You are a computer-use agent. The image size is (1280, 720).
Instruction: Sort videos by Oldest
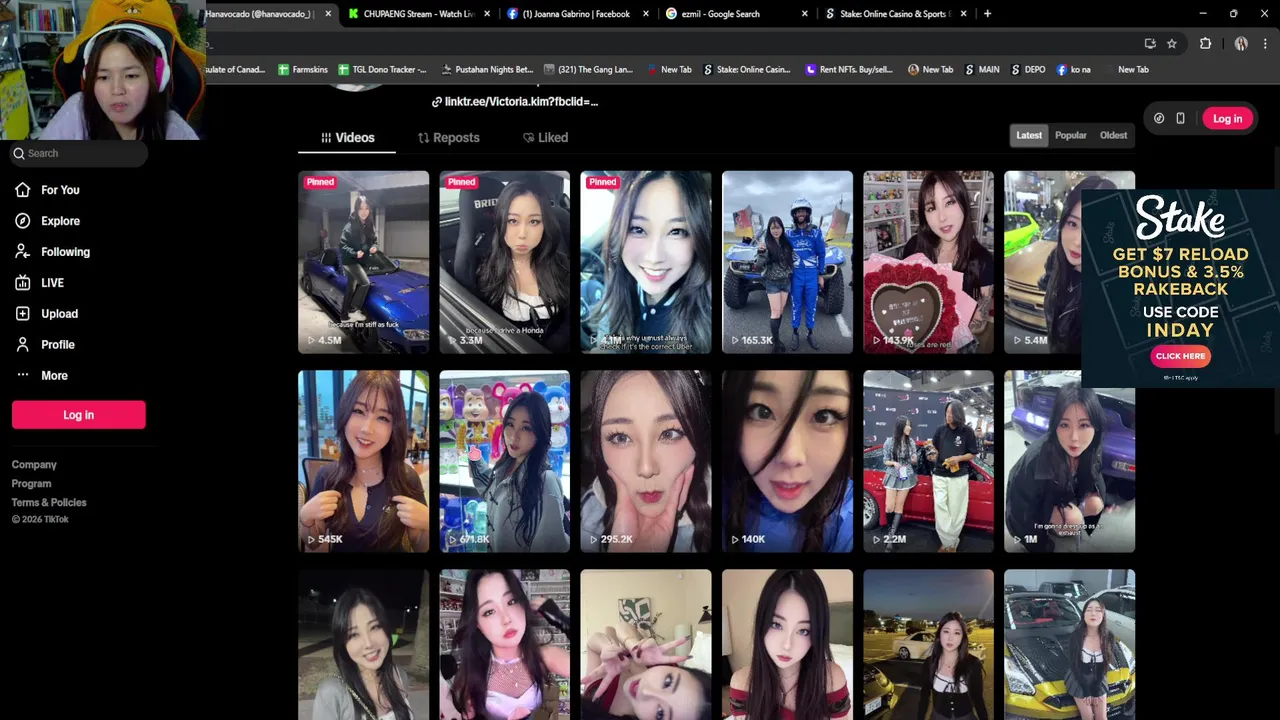(1113, 135)
